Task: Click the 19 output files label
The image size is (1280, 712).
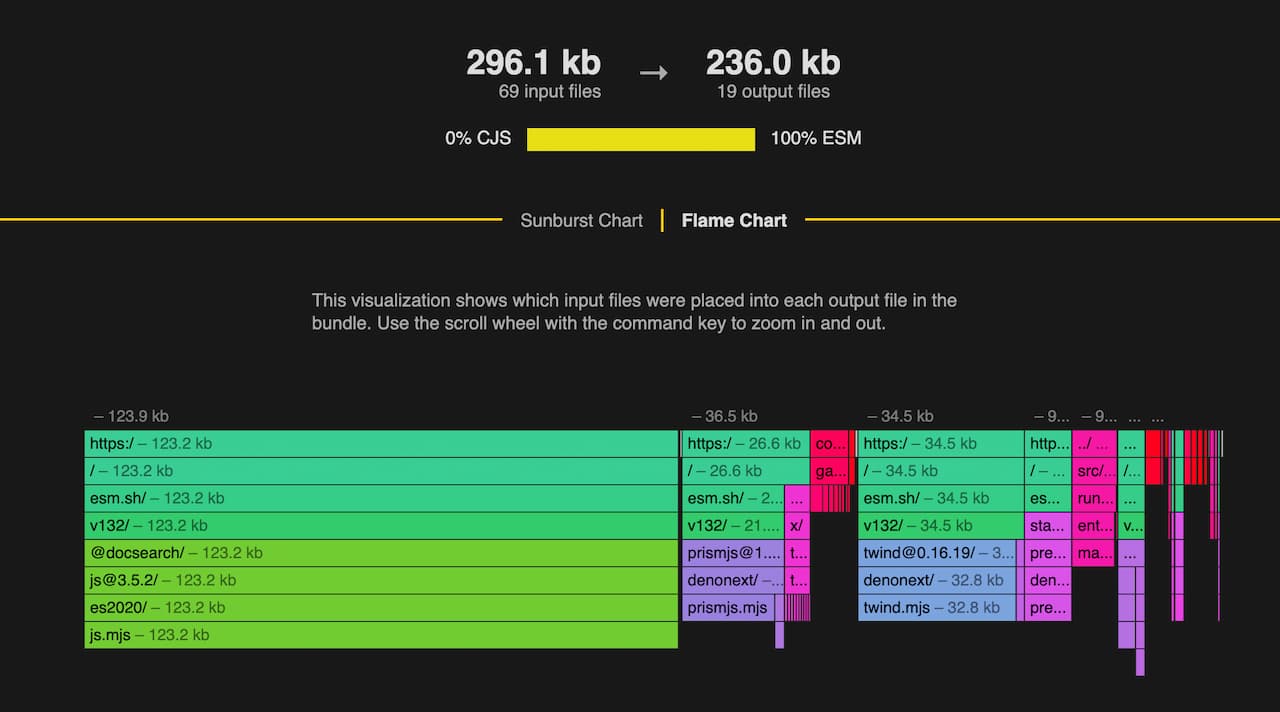Action: (x=773, y=91)
